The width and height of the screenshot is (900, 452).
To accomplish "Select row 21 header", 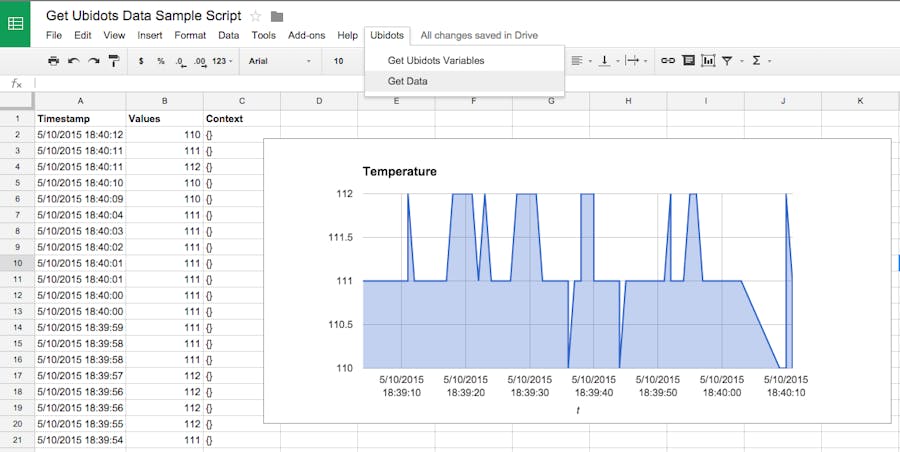I will (17, 440).
